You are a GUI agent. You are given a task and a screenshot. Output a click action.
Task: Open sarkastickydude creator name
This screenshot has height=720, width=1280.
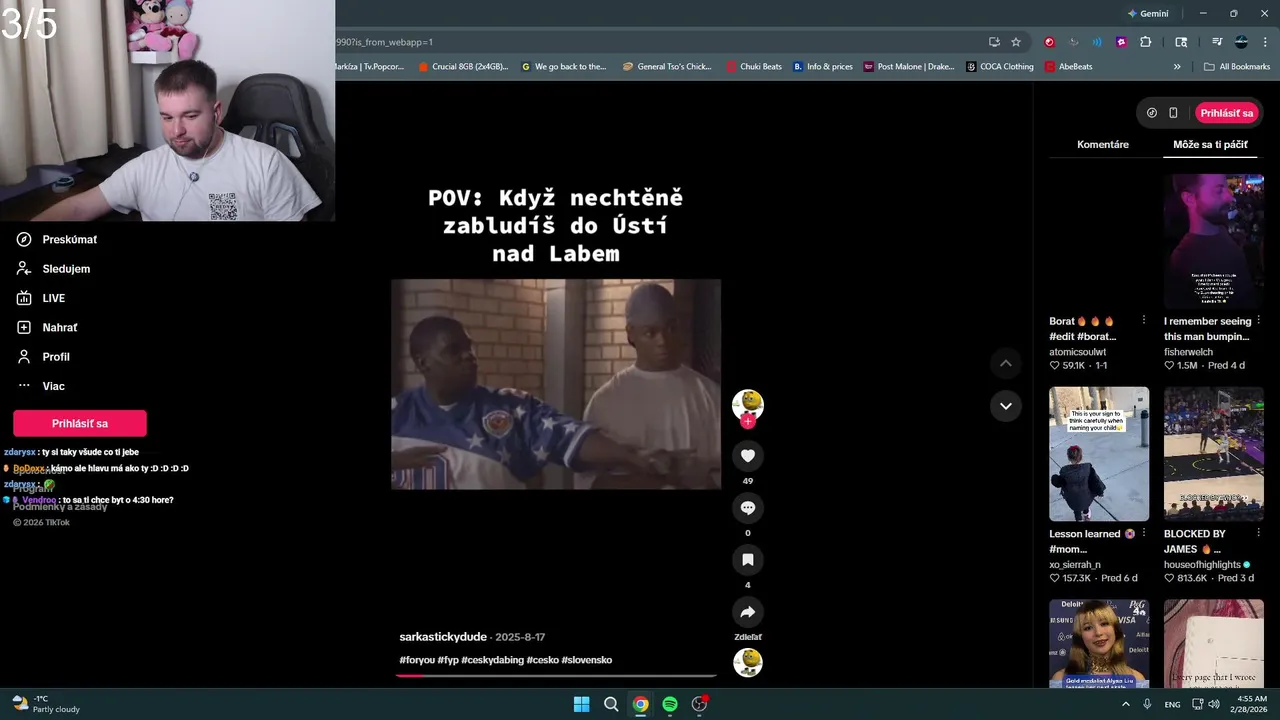(443, 637)
